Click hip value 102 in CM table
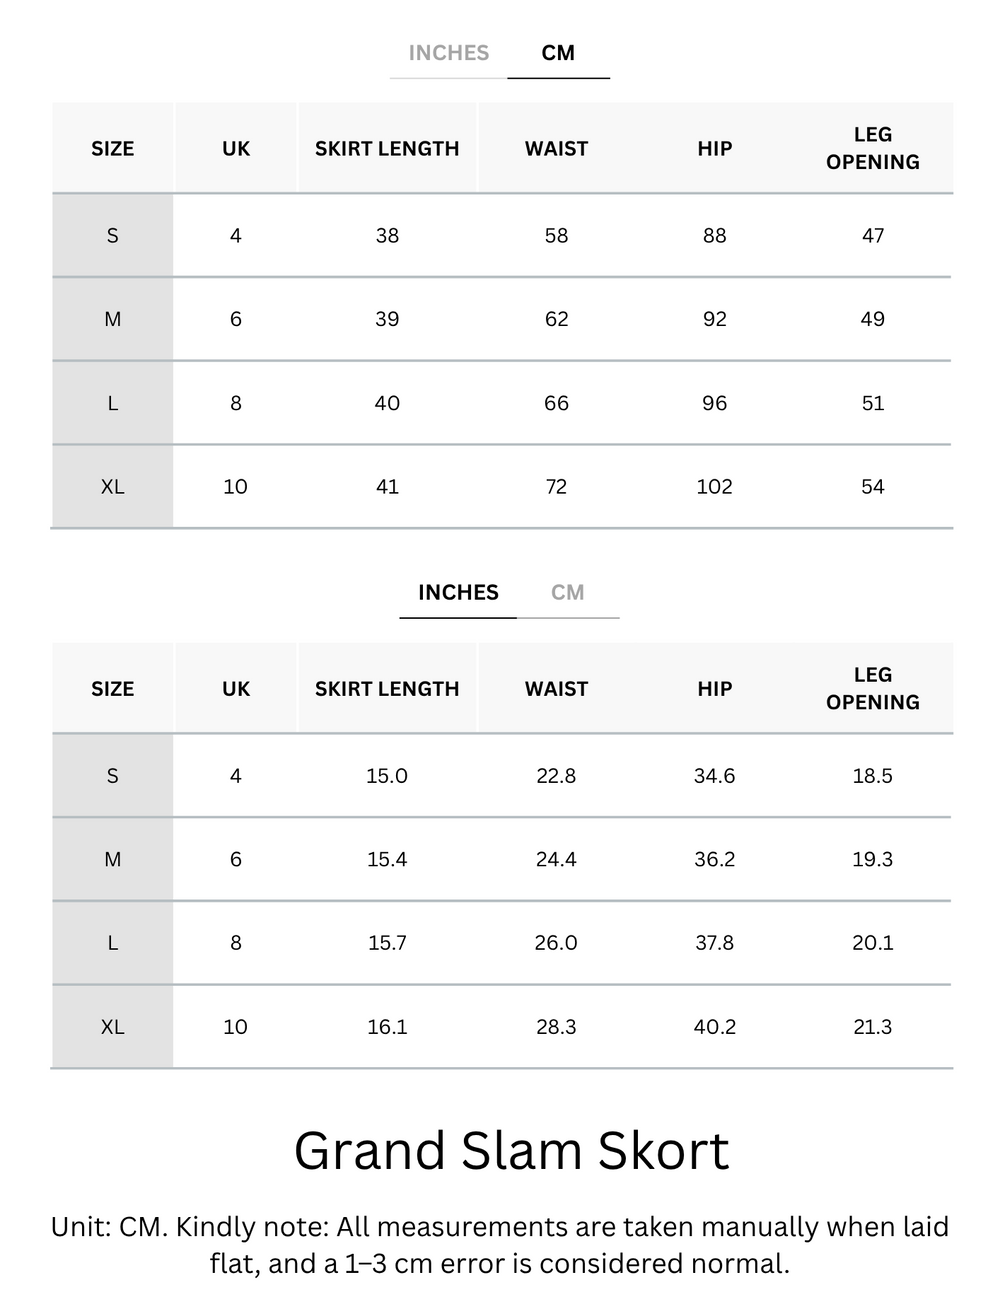This screenshot has height=1292, width=1000. [x=714, y=487]
